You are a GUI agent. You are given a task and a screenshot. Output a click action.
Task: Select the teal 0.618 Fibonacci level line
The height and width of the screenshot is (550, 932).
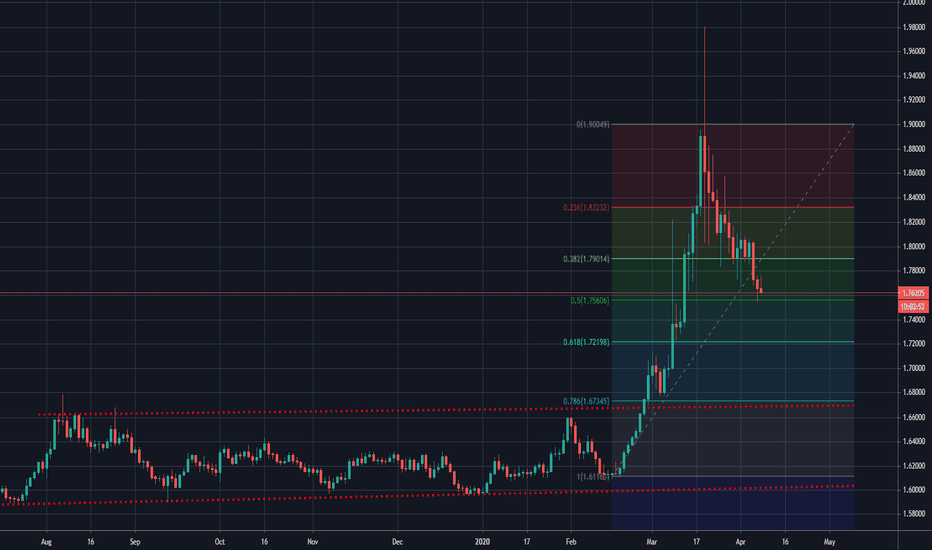[x=733, y=342]
